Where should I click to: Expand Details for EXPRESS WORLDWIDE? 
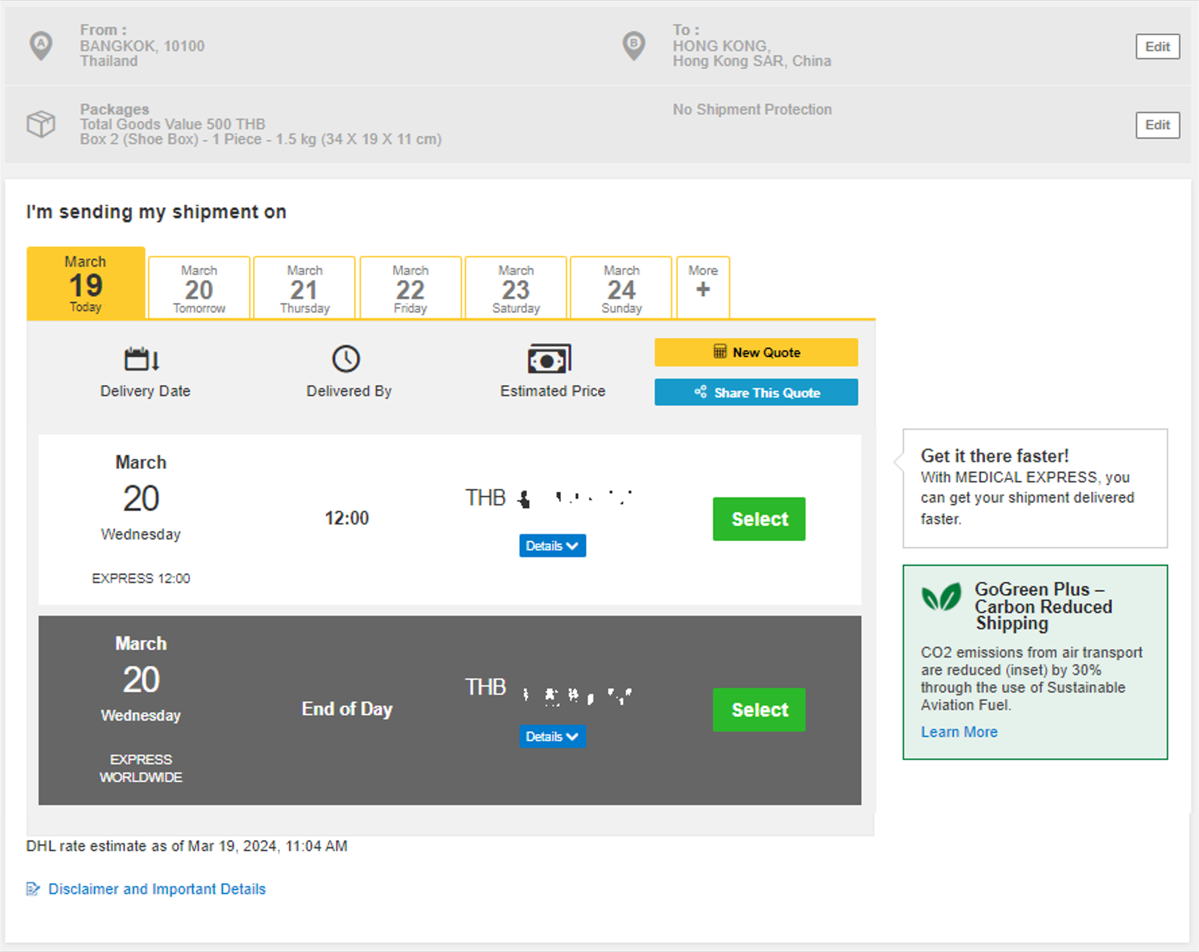[552, 736]
